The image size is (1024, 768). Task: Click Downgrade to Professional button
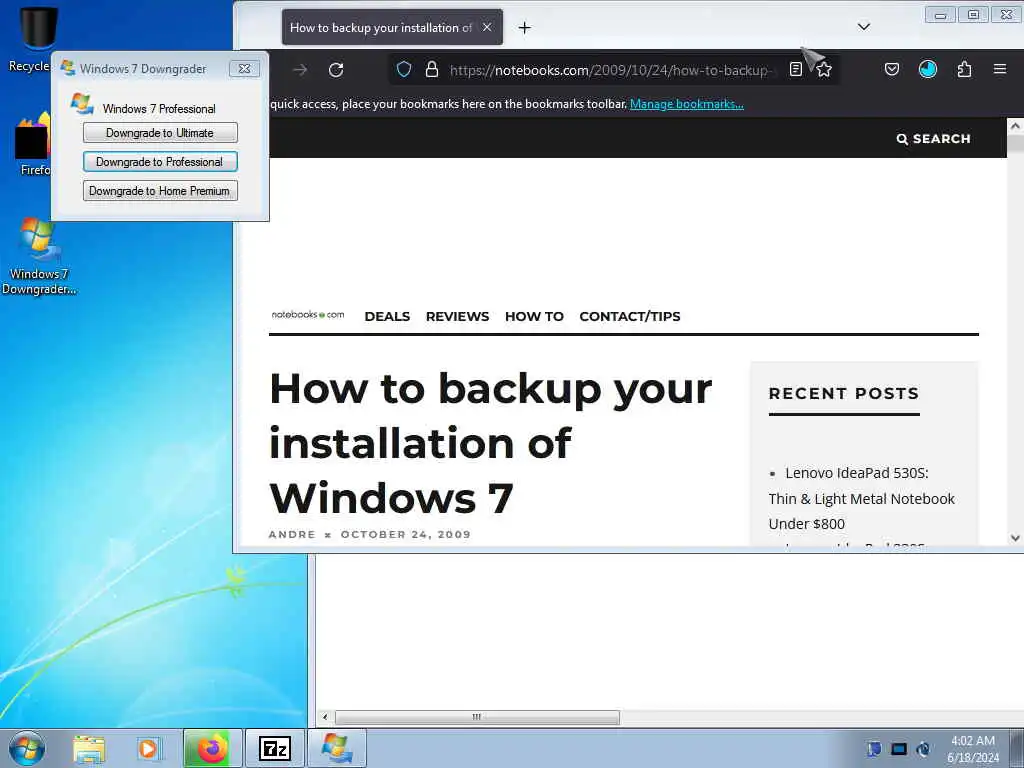tap(160, 161)
